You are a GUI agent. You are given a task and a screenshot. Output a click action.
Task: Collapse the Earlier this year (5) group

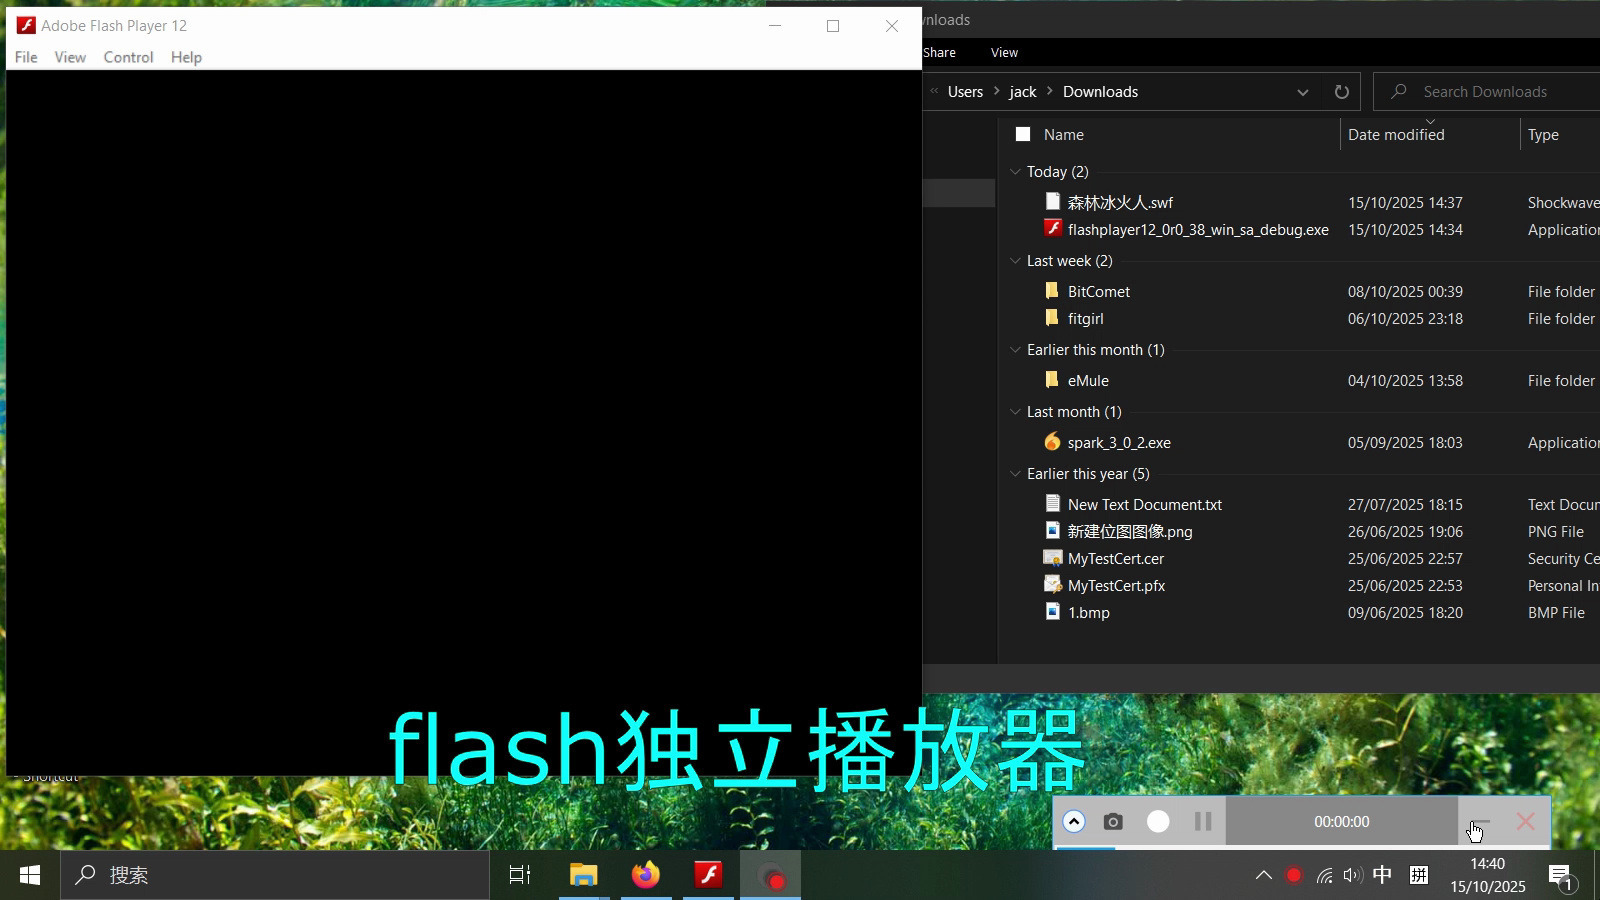point(1015,474)
